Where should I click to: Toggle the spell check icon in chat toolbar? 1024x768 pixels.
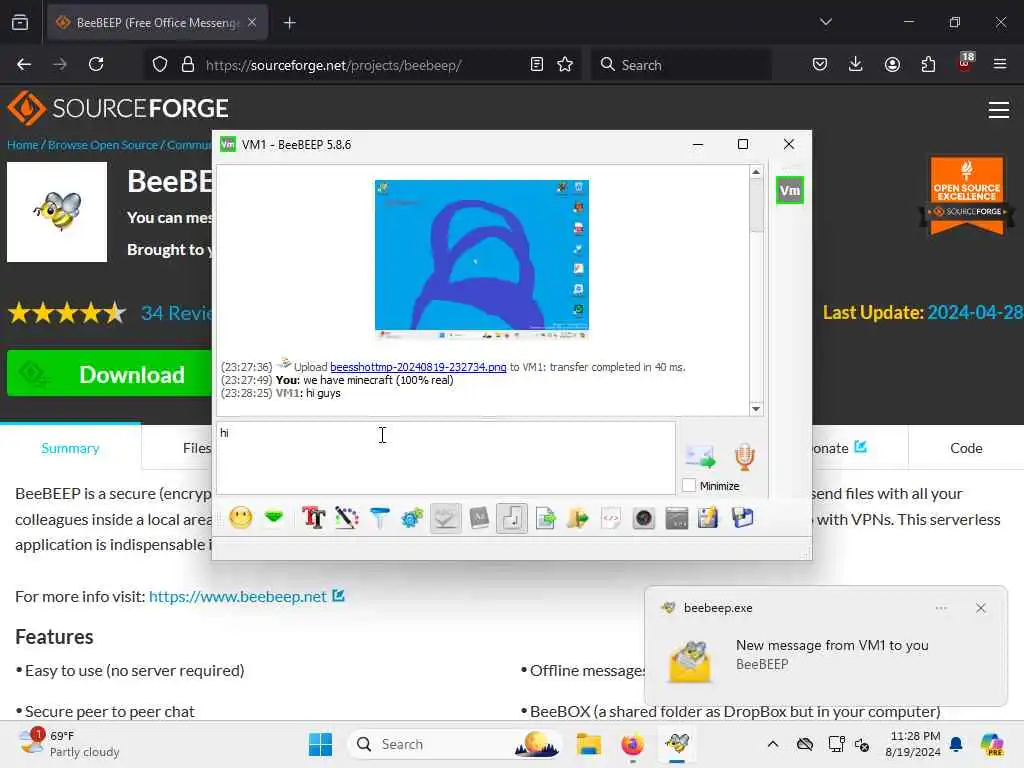(445, 519)
